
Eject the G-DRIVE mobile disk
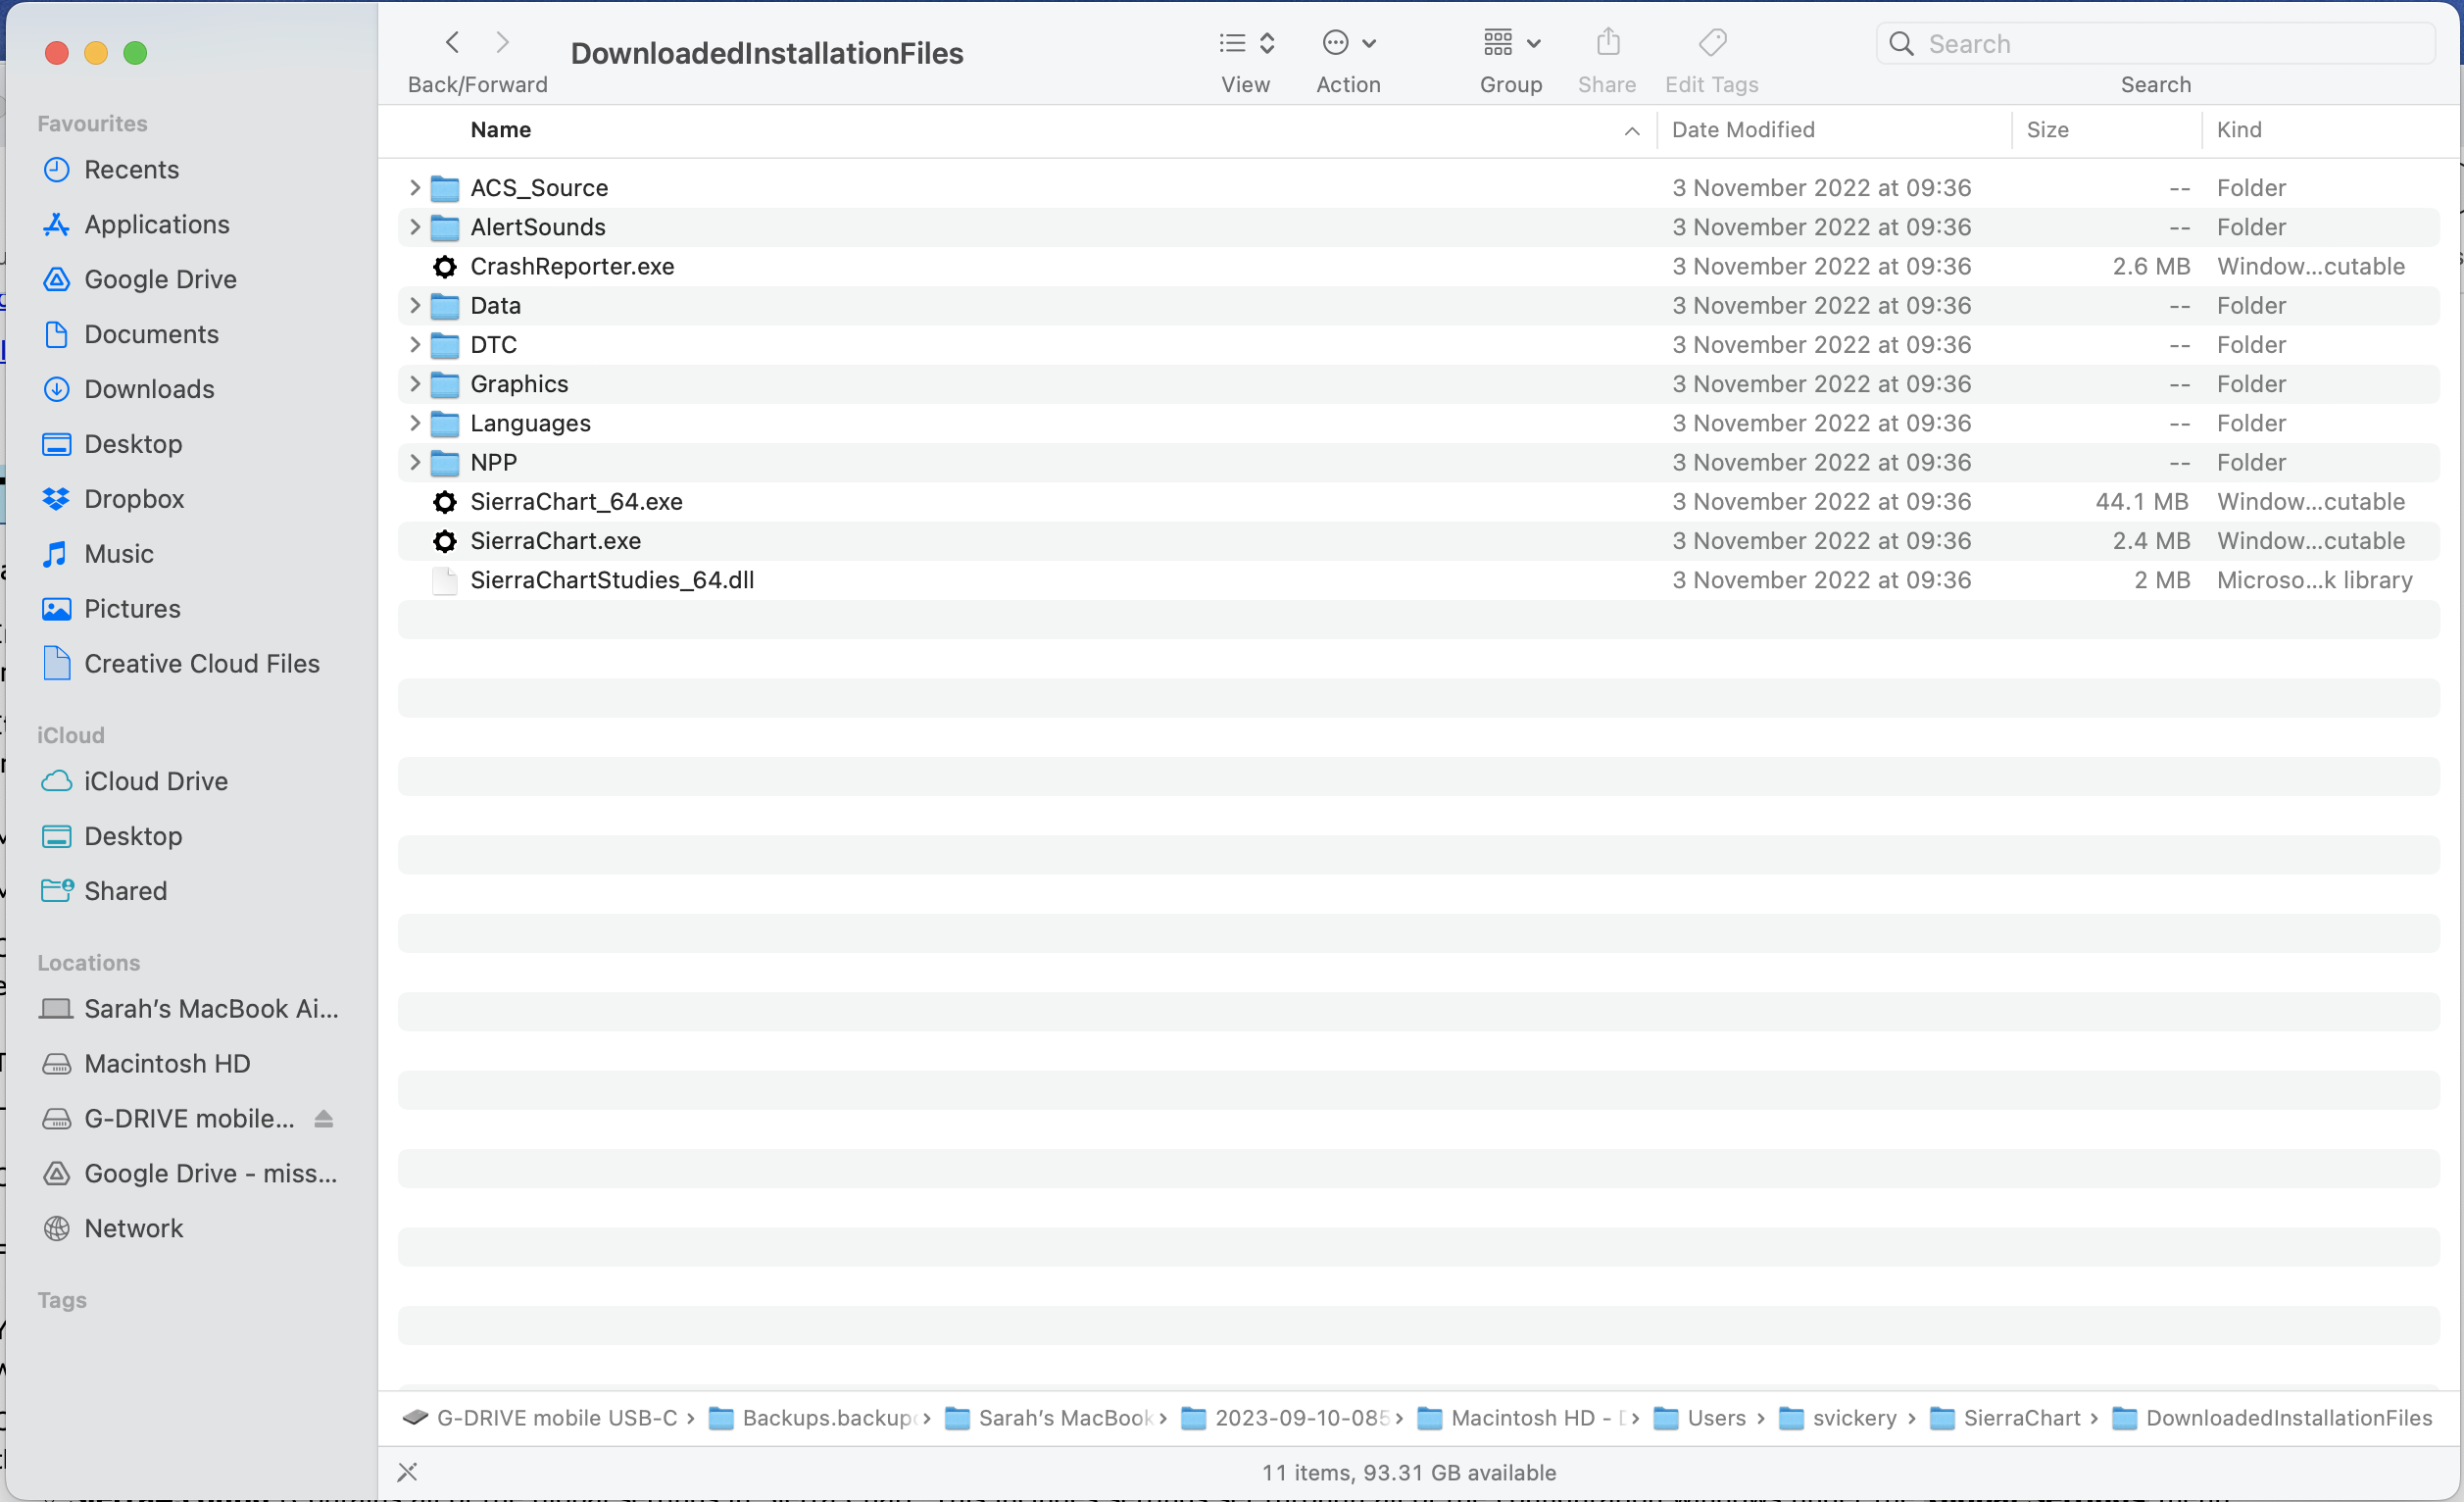click(323, 1119)
